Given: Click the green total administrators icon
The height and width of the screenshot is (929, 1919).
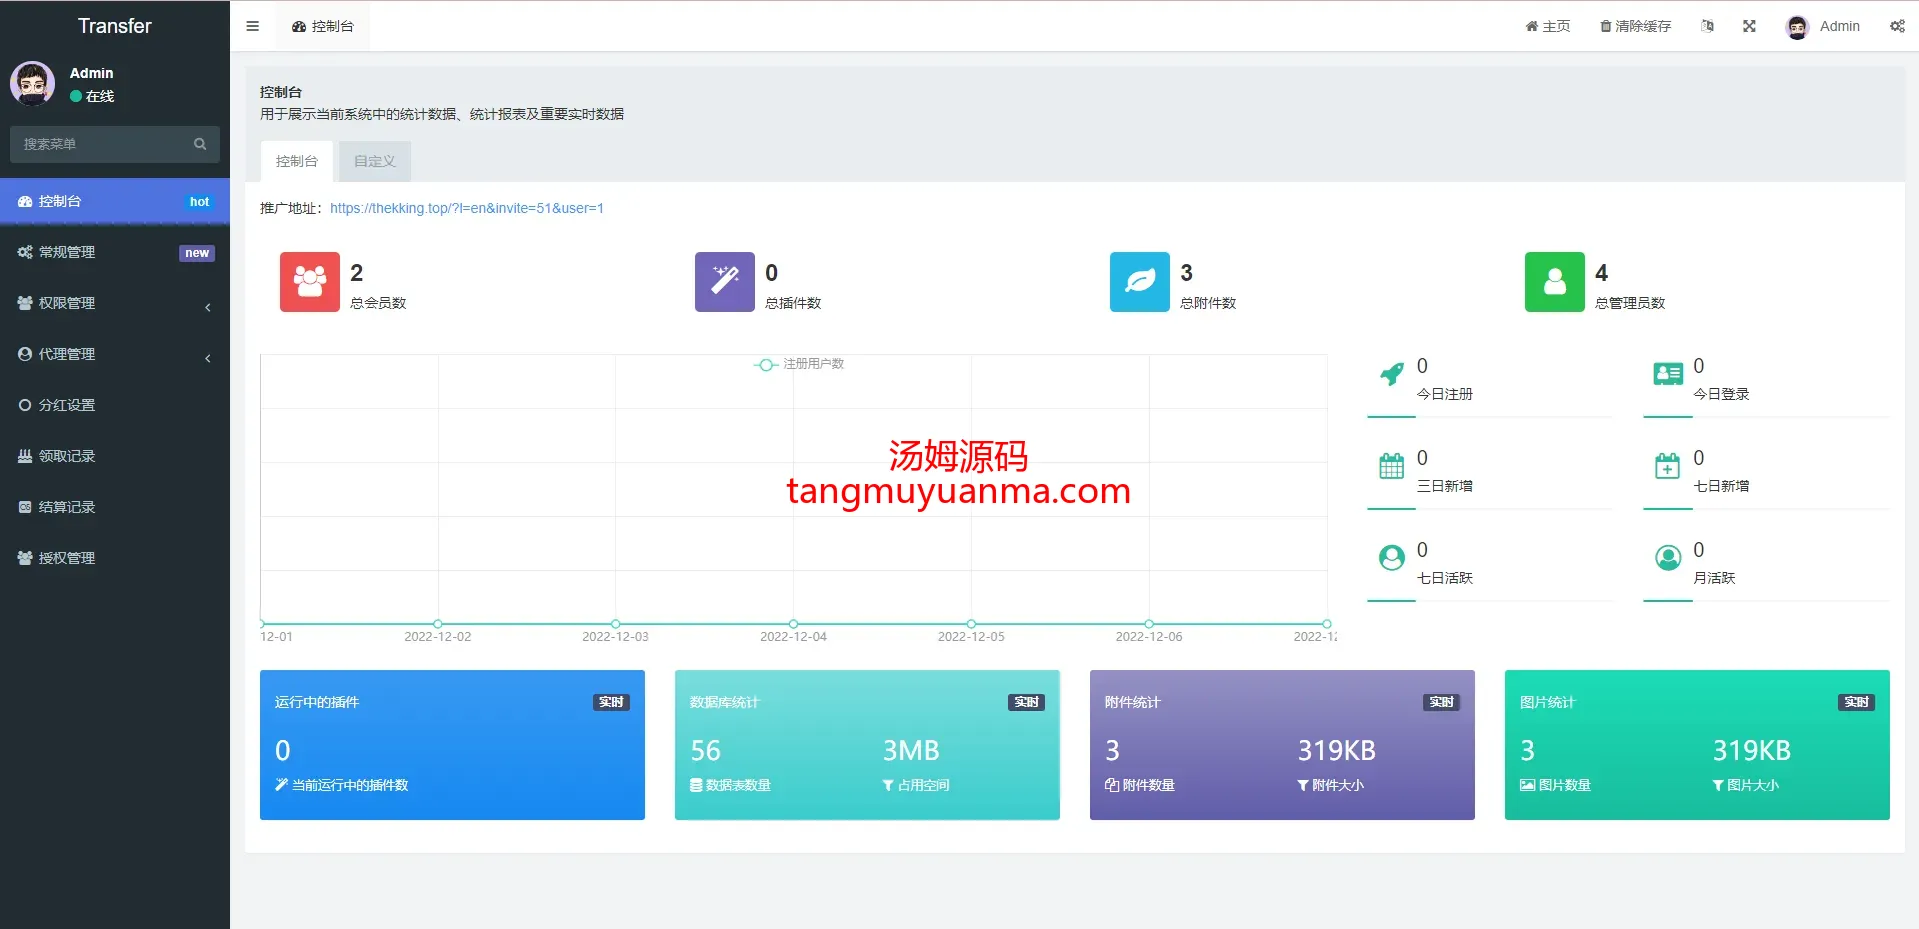Looking at the screenshot, I should coord(1554,282).
